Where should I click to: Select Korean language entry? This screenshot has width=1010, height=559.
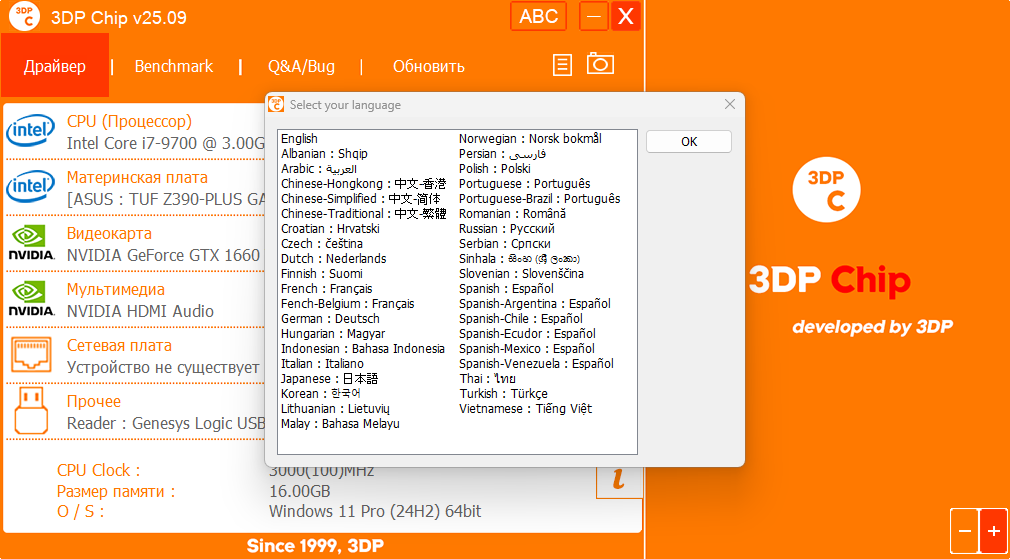[321, 393]
